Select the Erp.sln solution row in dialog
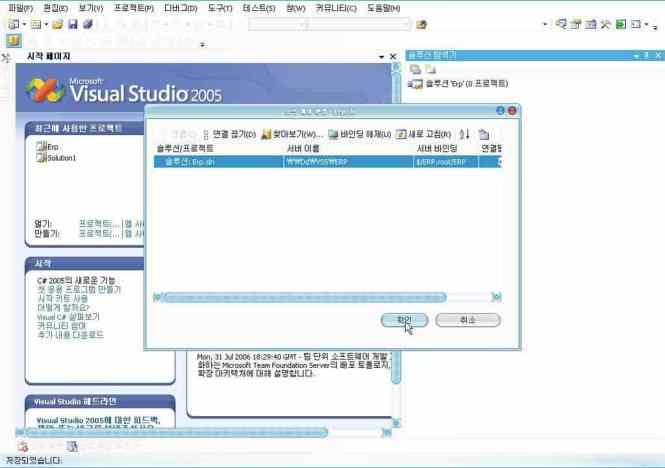Screen dimensions: 665x468 pyautogui.click(x=327, y=162)
